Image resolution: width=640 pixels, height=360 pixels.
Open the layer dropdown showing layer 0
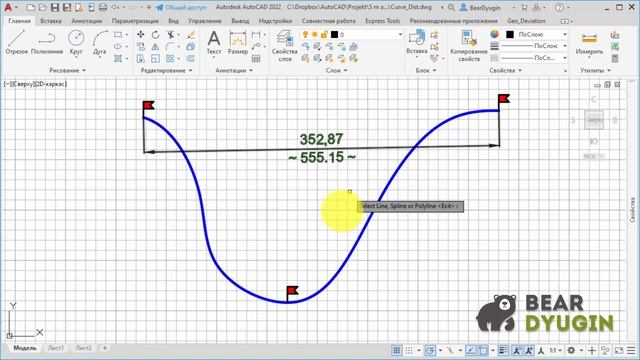tap(352, 35)
